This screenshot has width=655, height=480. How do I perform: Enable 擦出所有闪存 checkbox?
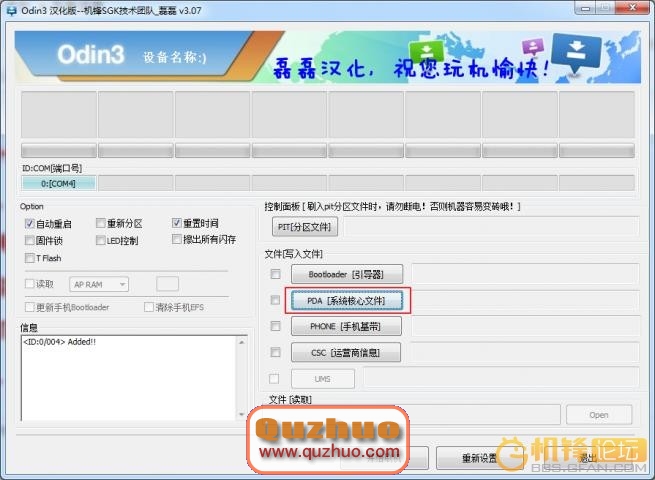176,239
